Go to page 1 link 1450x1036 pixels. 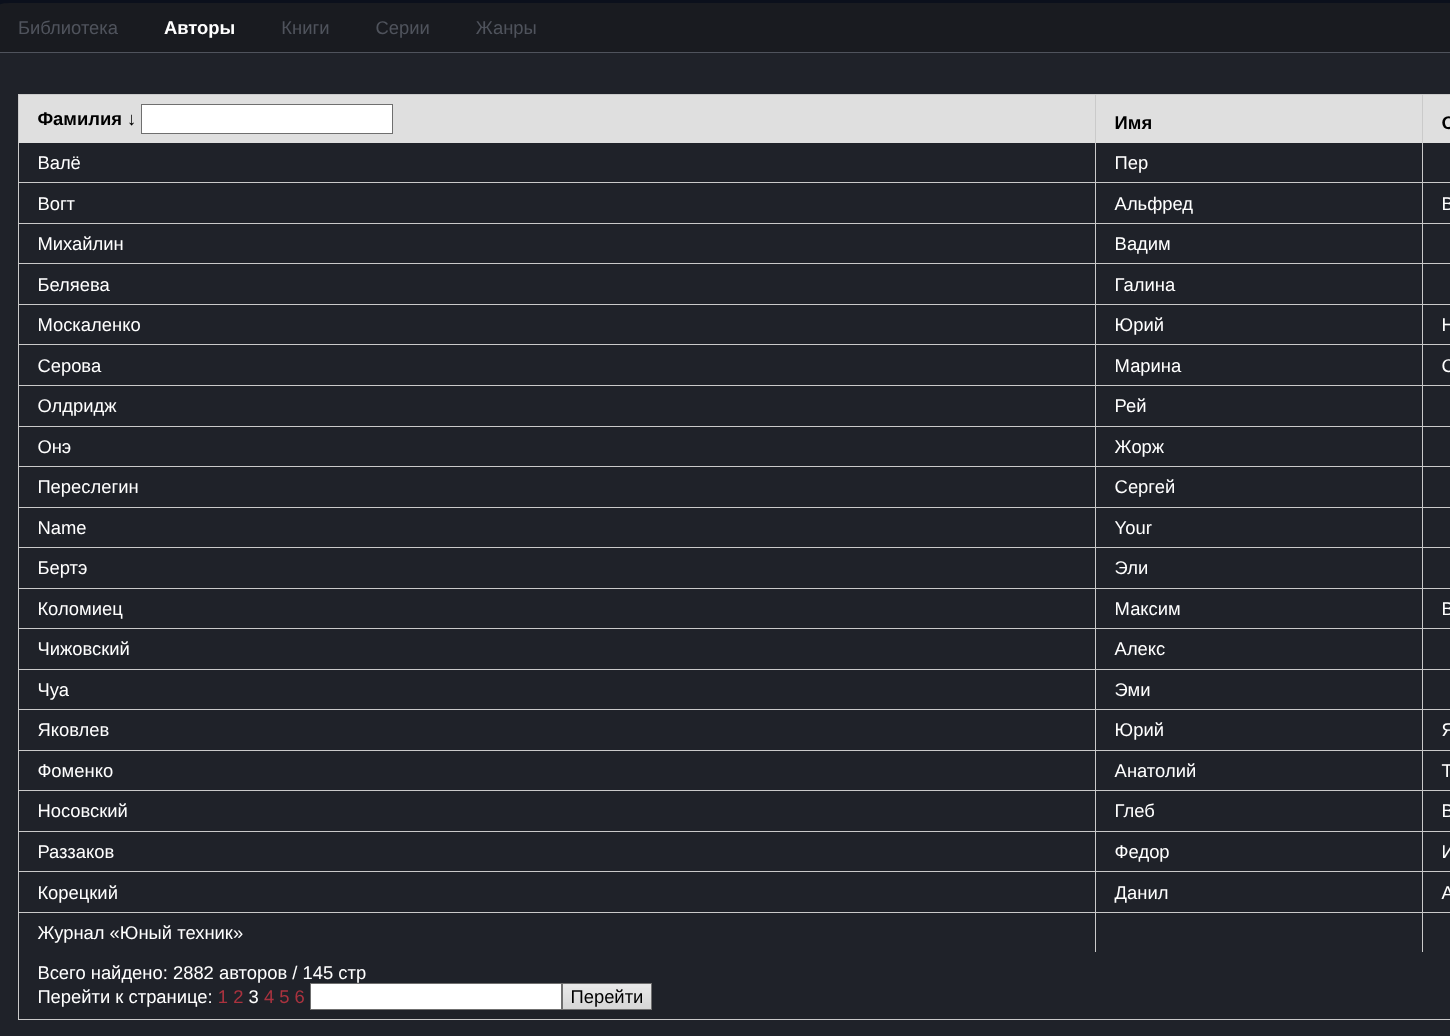(x=222, y=997)
